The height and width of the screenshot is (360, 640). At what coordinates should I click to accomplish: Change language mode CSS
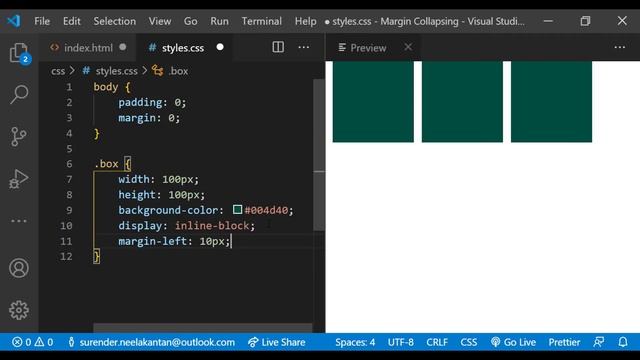(x=469, y=342)
